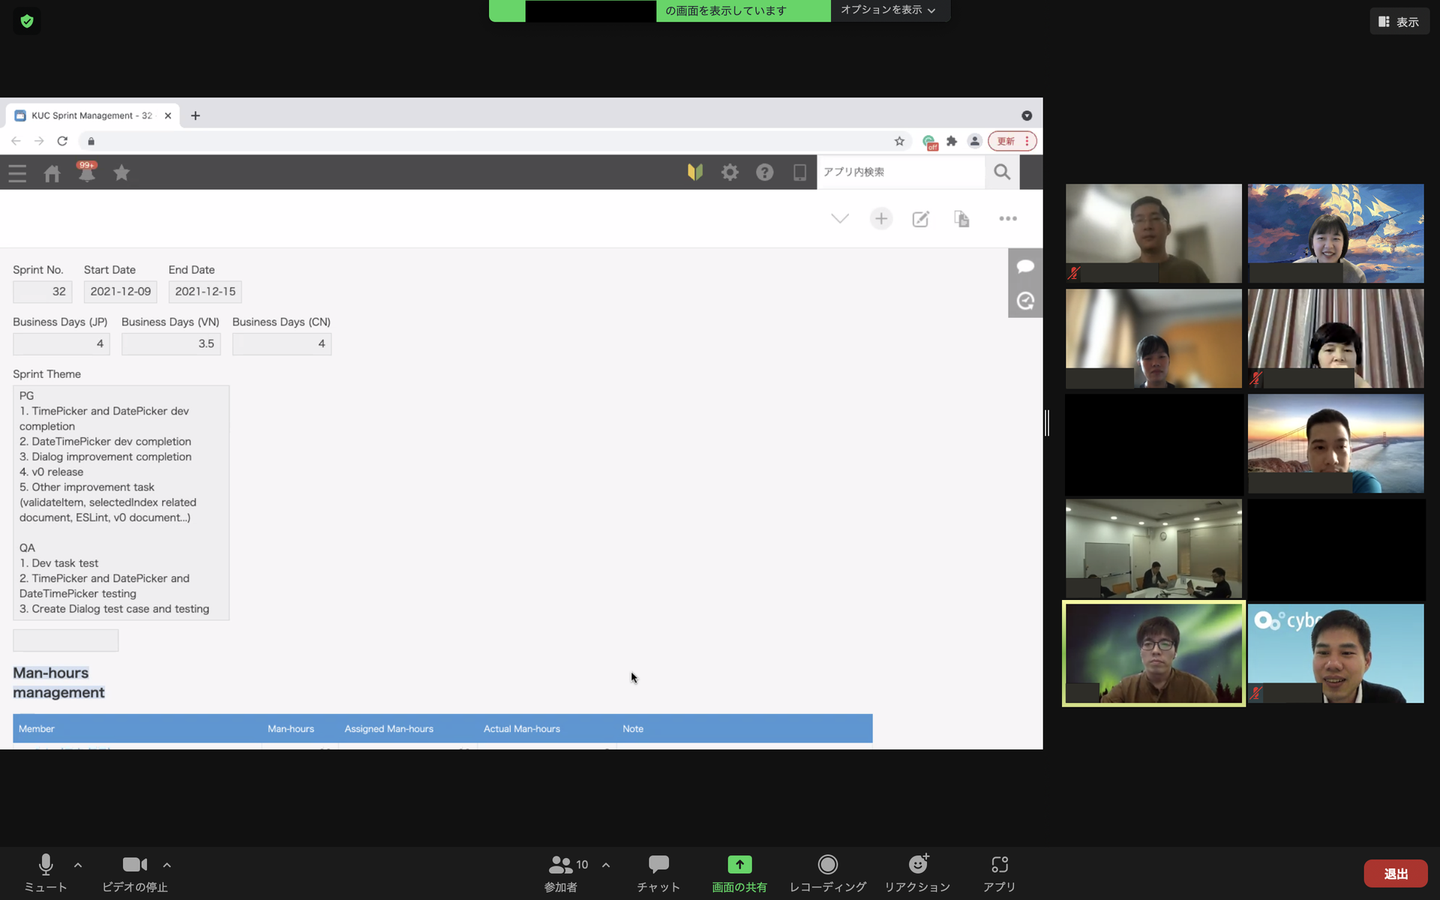This screenshot has width=1440, height=900.
Task: Select the video tile with sailing ship background
Action: tap(1336, 233)
